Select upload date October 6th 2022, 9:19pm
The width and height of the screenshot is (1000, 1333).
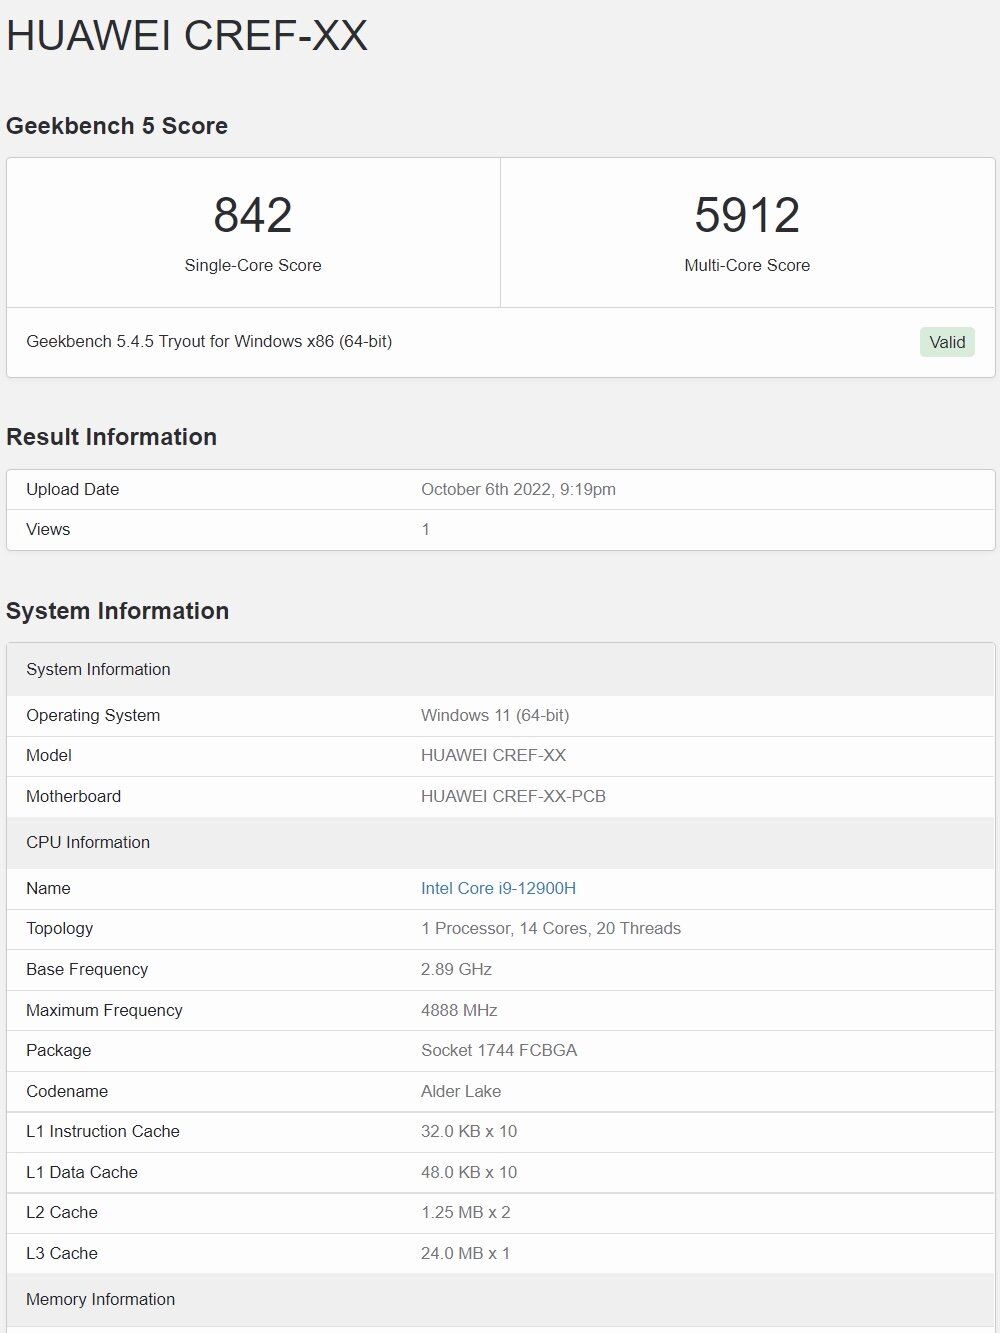pyautogui.click(x=518, y=489)
